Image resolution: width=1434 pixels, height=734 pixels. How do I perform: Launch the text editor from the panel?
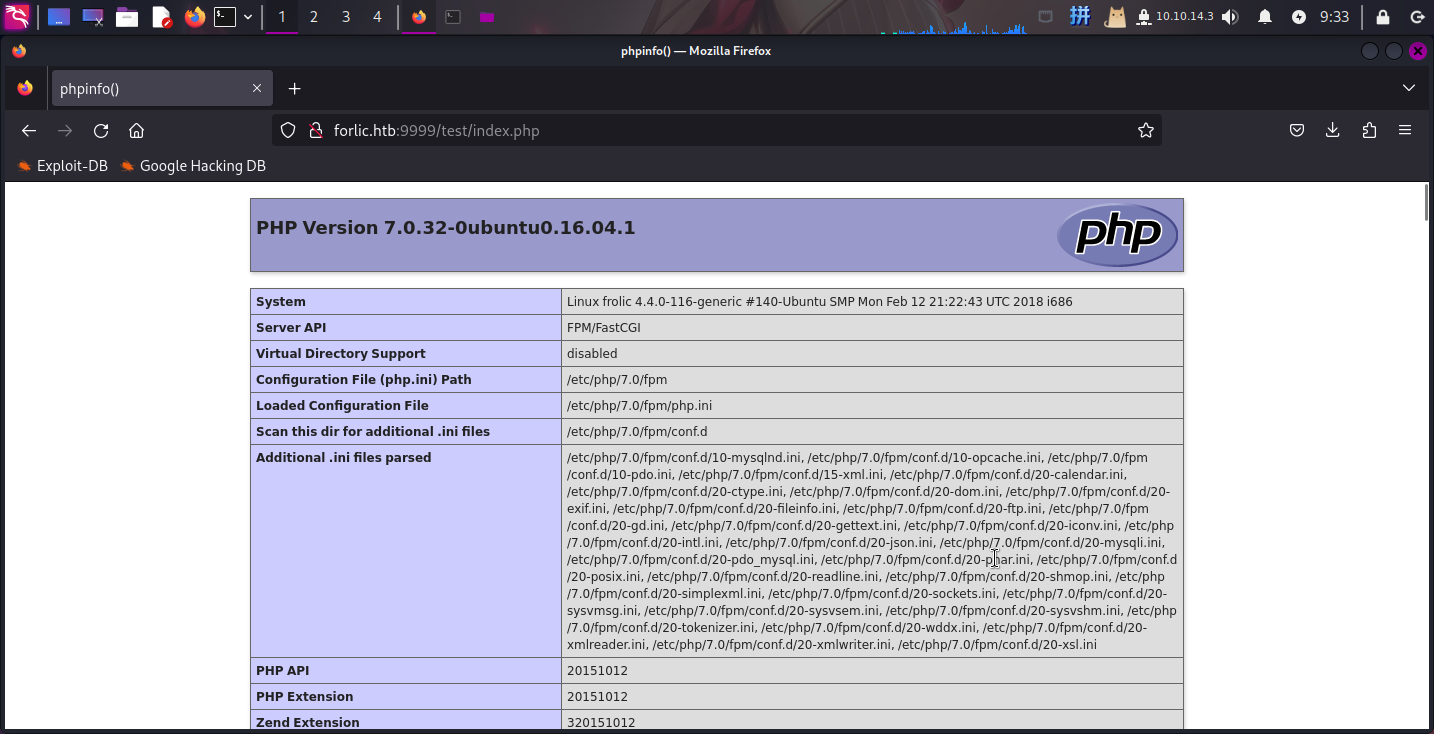(x=161, y=17)
